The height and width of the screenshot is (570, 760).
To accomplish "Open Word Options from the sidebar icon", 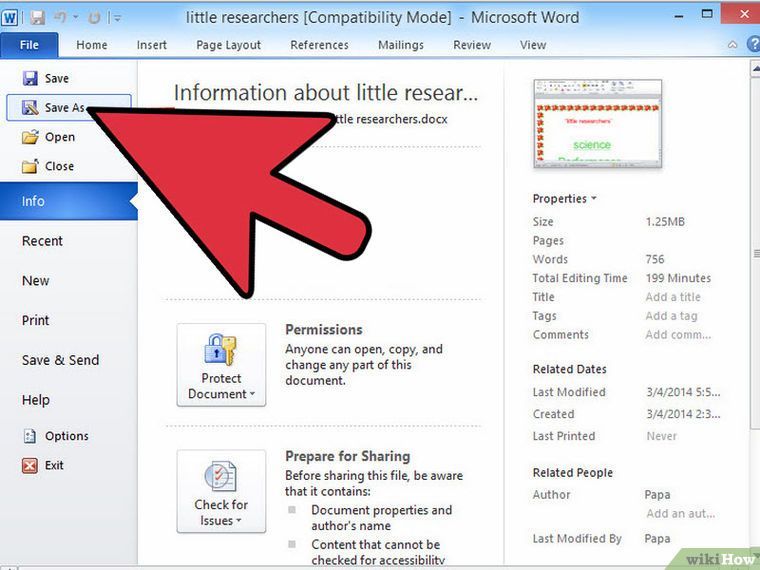I will (30, 436).
